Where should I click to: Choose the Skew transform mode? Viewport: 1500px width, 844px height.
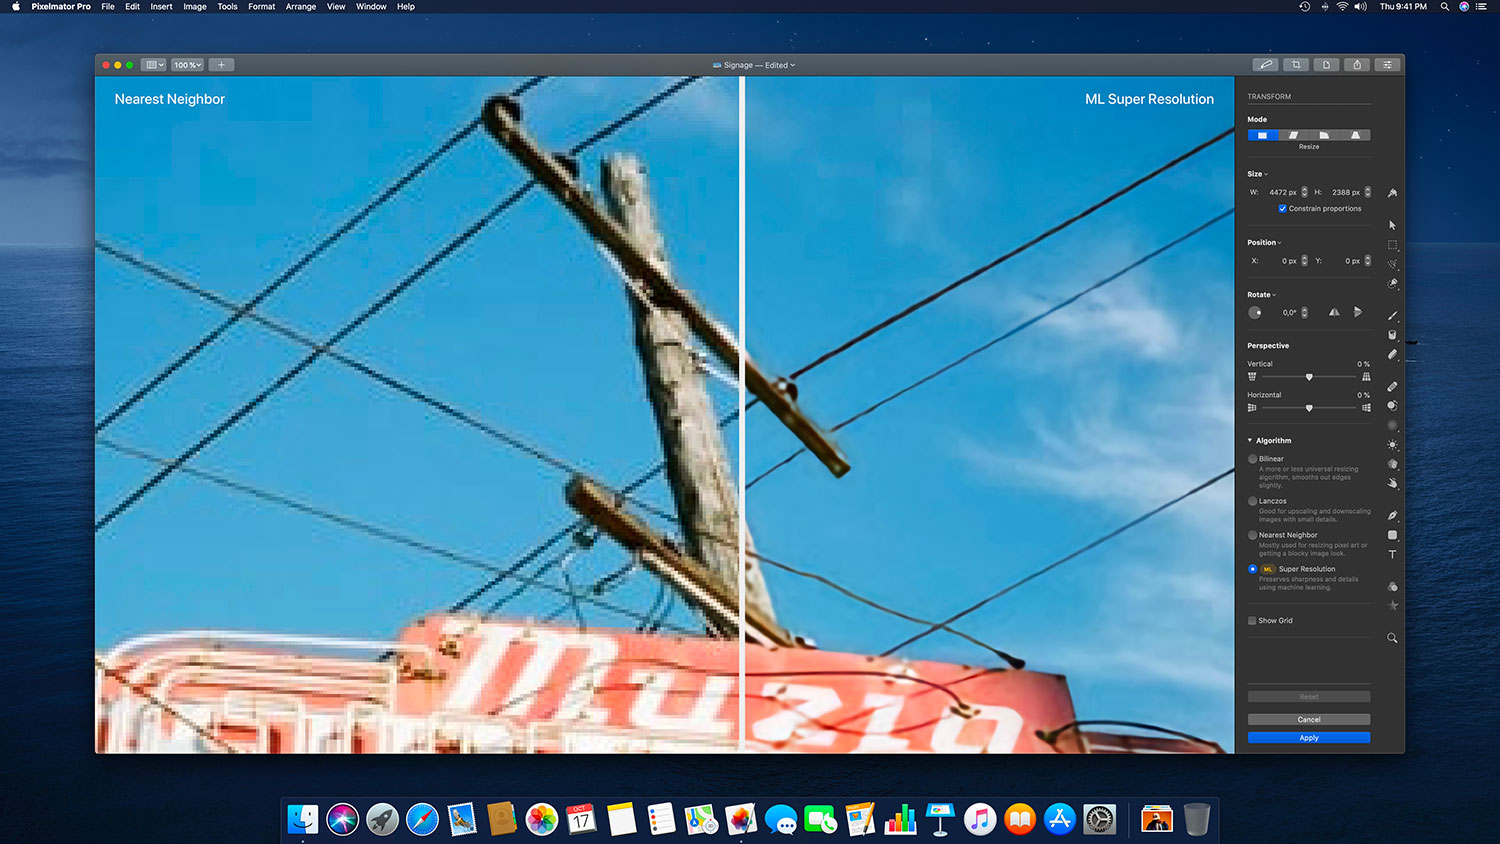tap(1293, 135)
